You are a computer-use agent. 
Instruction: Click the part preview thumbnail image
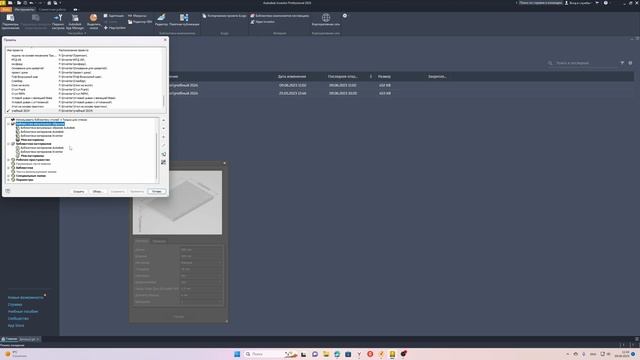177,202
